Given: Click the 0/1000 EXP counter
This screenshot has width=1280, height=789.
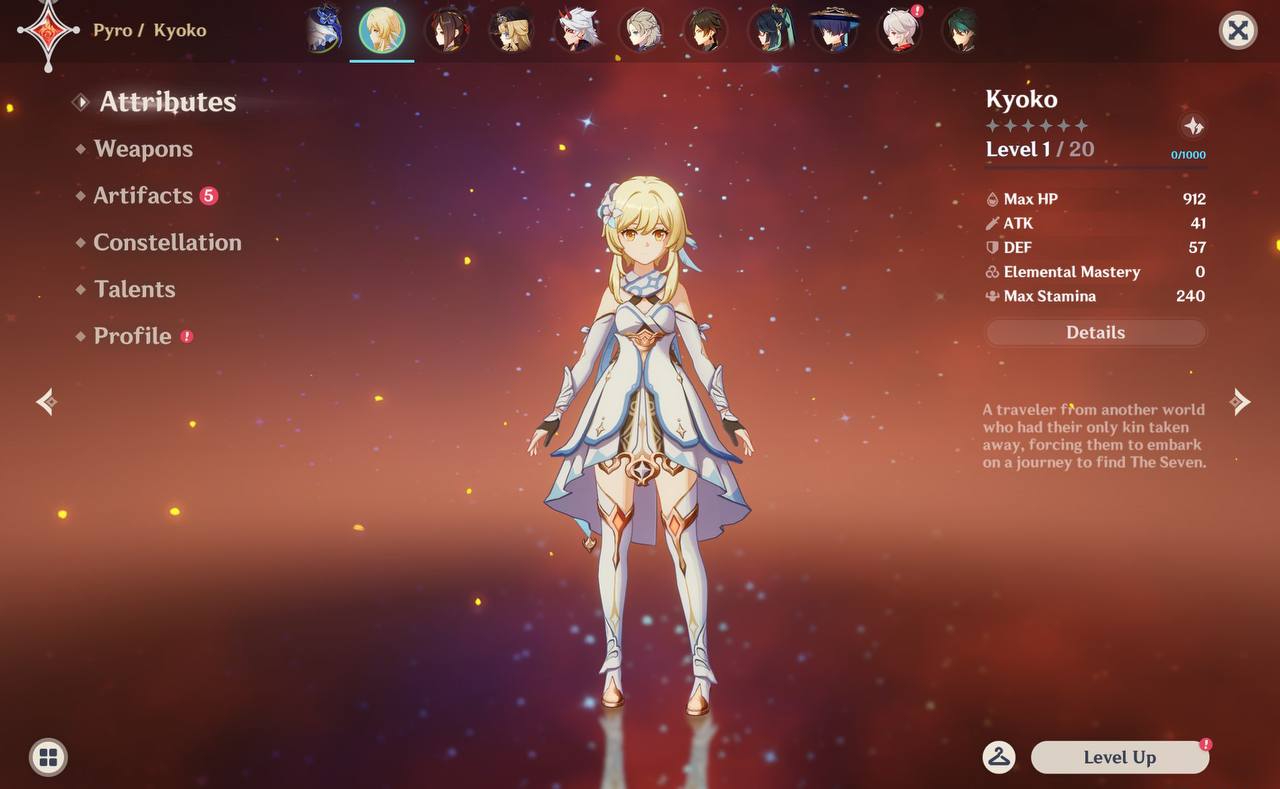Looking at the screenshot, I should [1188, 155].
